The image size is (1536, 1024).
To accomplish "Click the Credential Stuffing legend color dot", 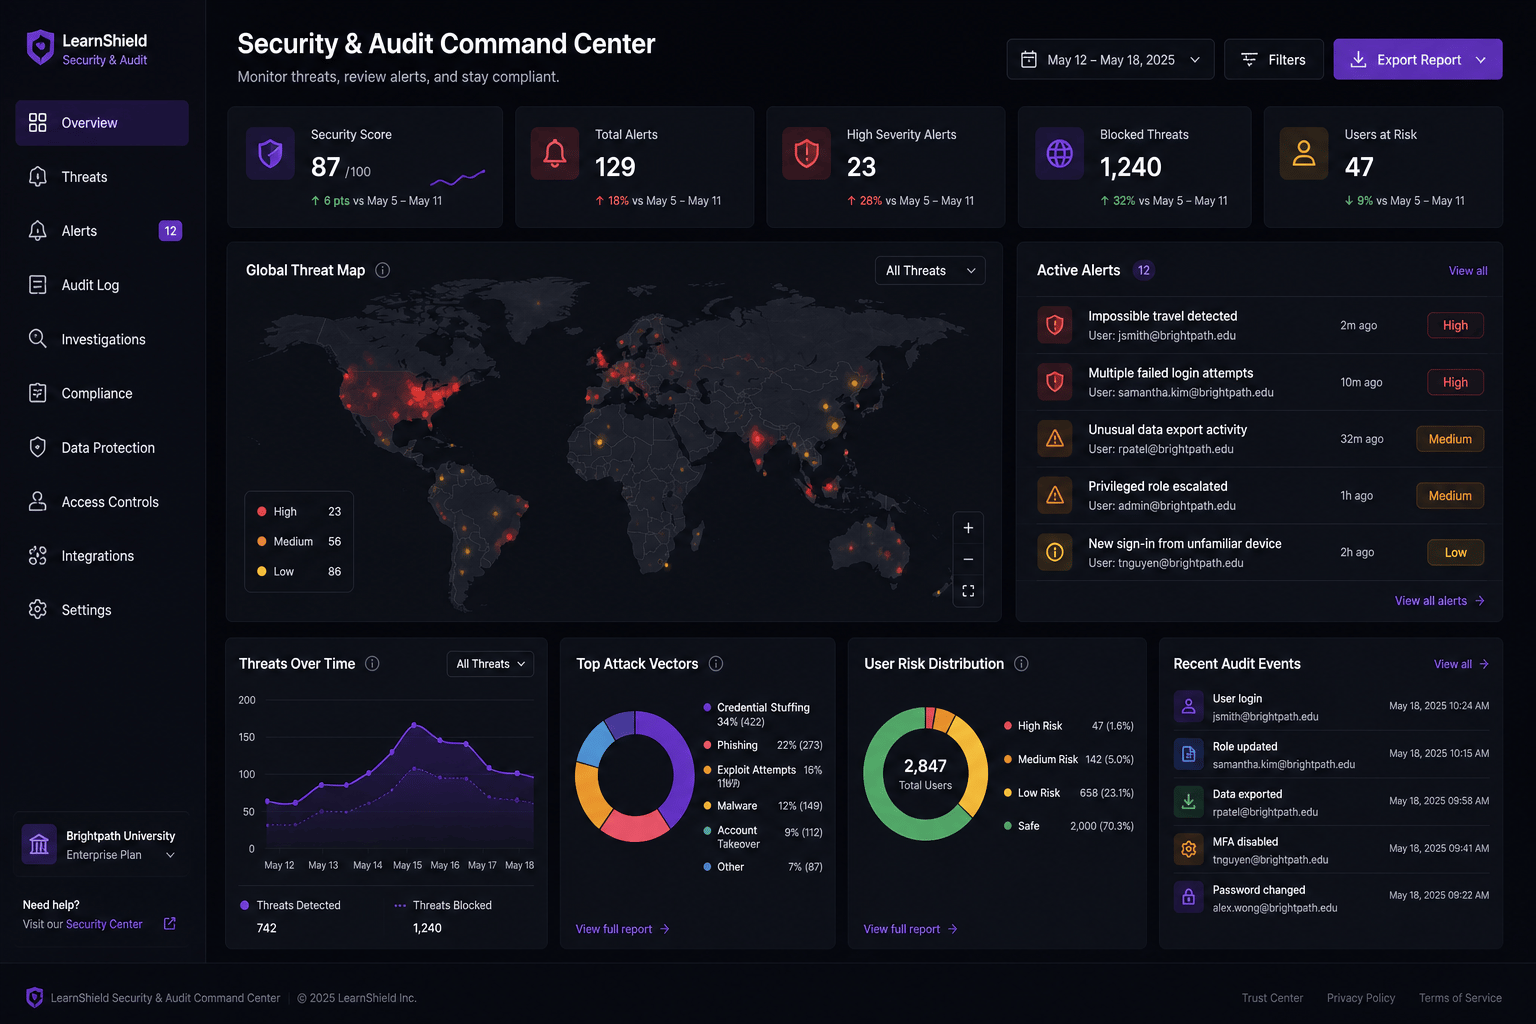I will coord(707,708).
